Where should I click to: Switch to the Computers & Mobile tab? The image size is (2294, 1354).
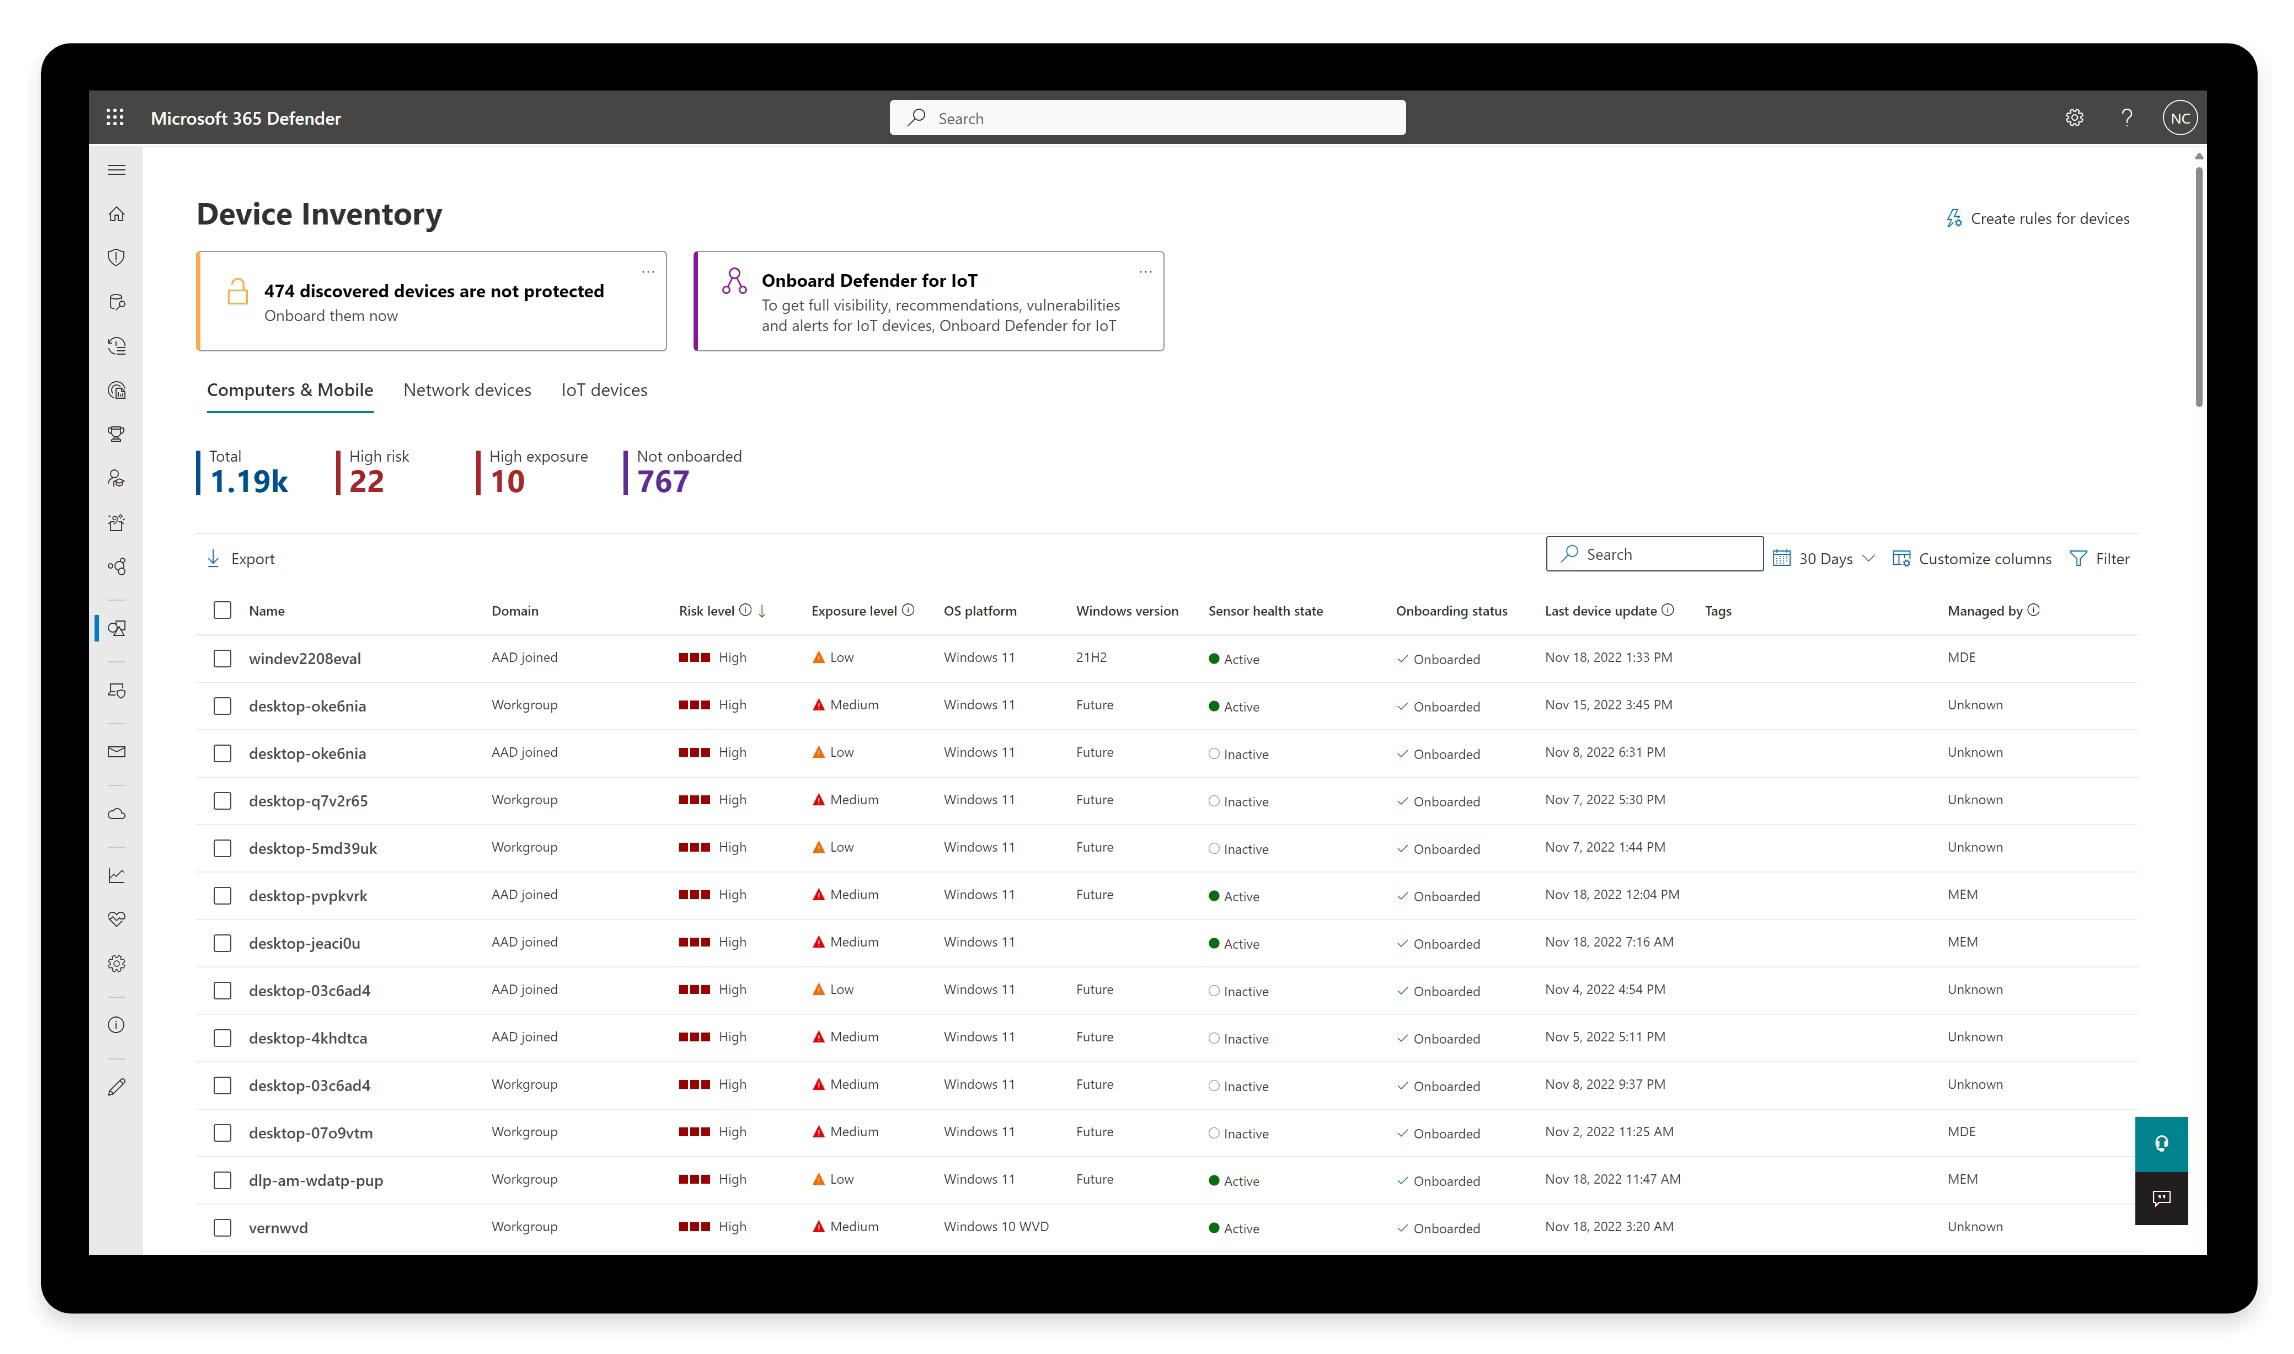tap(290, 390)
